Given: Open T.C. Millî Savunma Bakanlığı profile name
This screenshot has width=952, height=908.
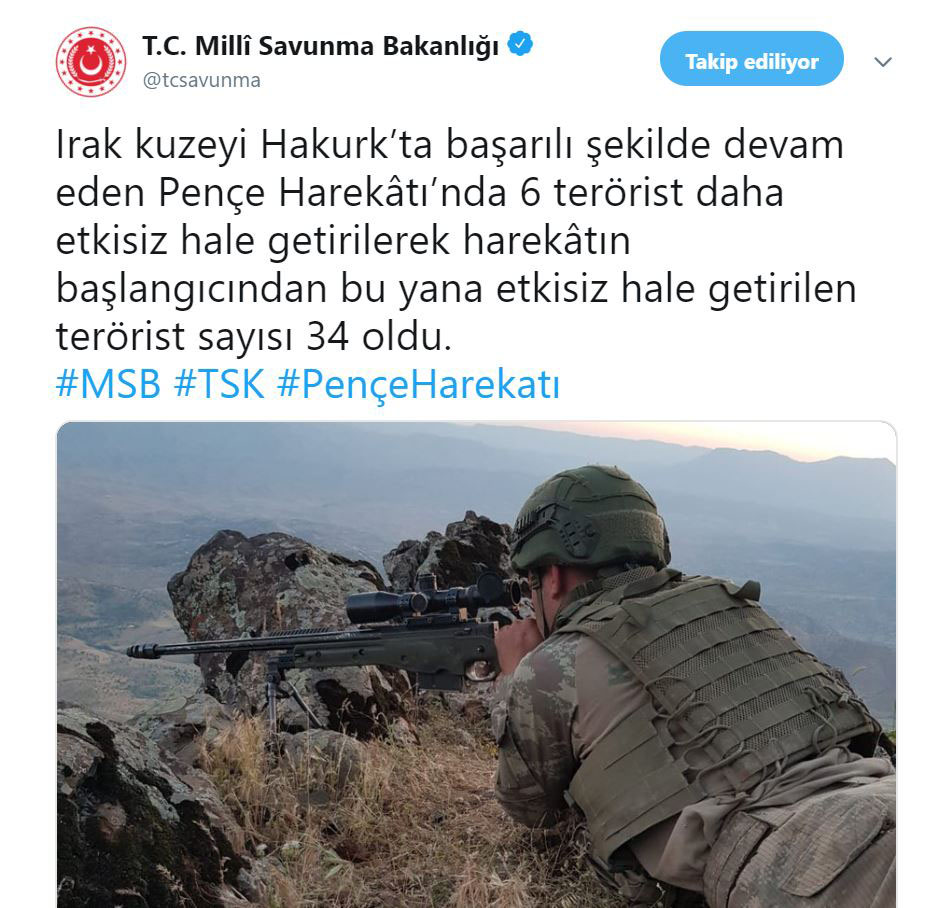Looking at the screenshot, I should [321, 46].
